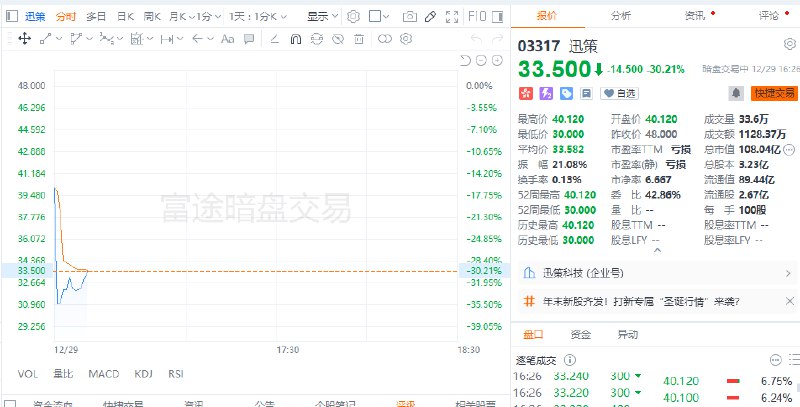
Task: Collapse the quote details chevron
Action: [x=657, y=250]
